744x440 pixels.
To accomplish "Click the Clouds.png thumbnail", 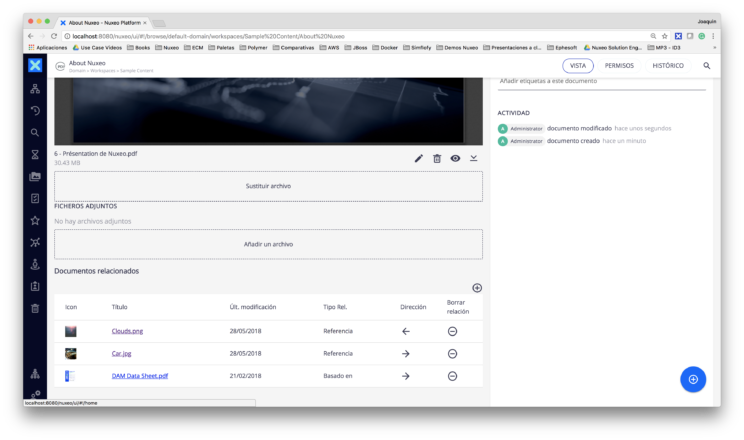I will coord(71,331).
